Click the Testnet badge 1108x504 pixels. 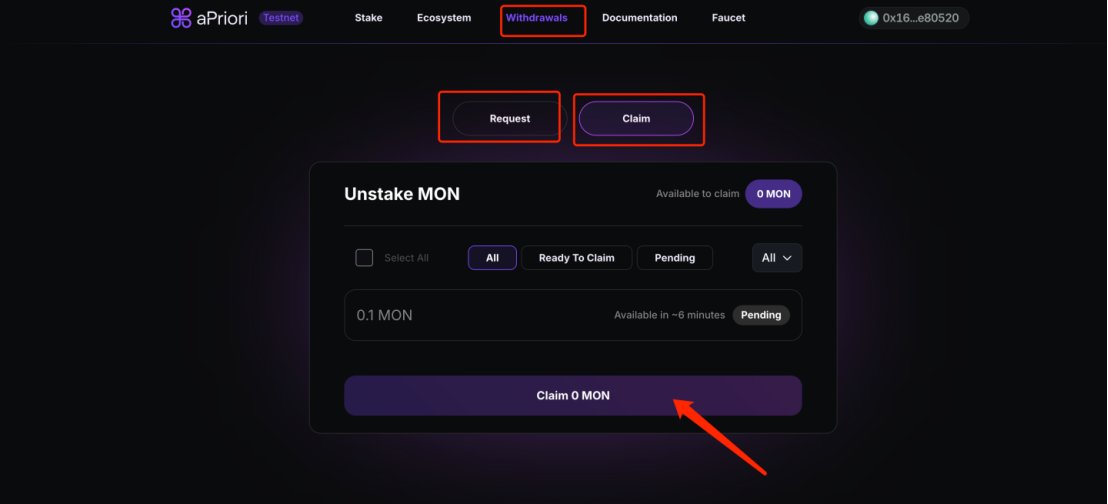coord(281,18)
